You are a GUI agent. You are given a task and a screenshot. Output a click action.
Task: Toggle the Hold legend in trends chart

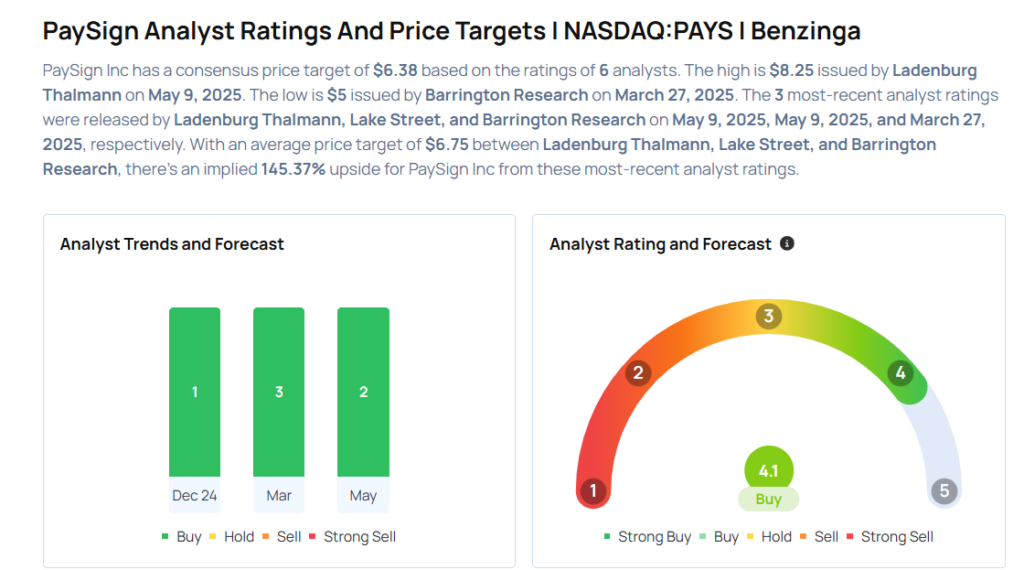click(x=232, y=537)
